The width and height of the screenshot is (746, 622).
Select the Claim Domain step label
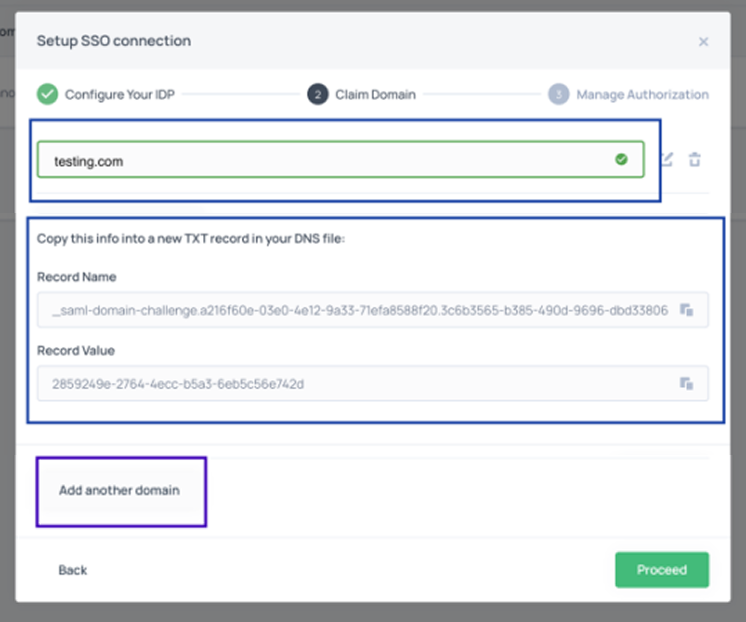click(375, 94)
